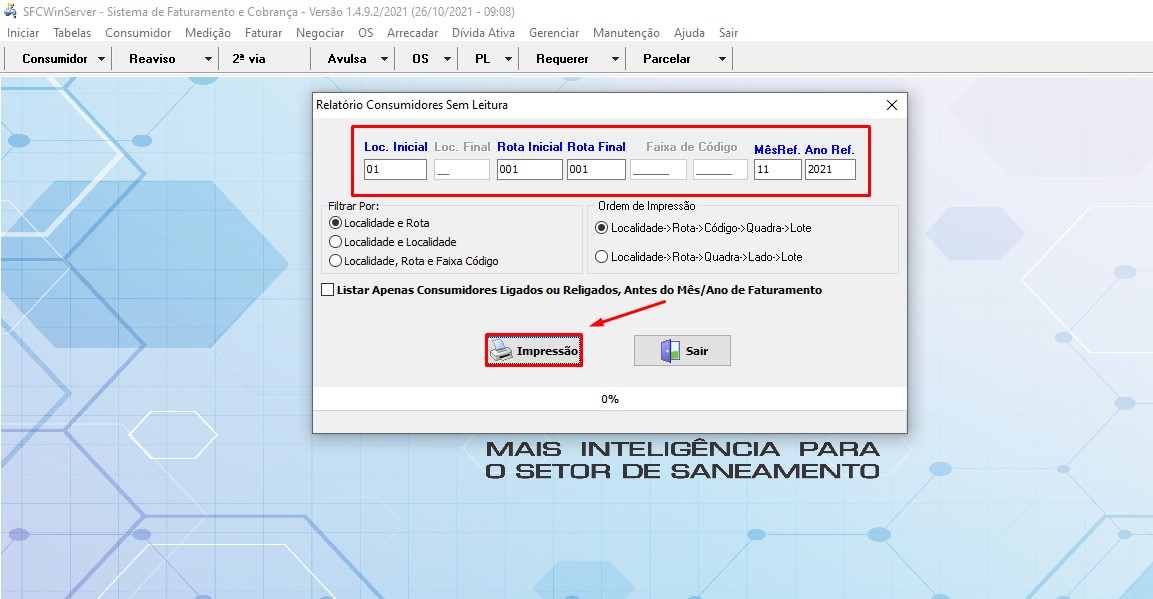Choose the 'Localidade, Rota e Faixa Código' filter

[x=336, y=261]
